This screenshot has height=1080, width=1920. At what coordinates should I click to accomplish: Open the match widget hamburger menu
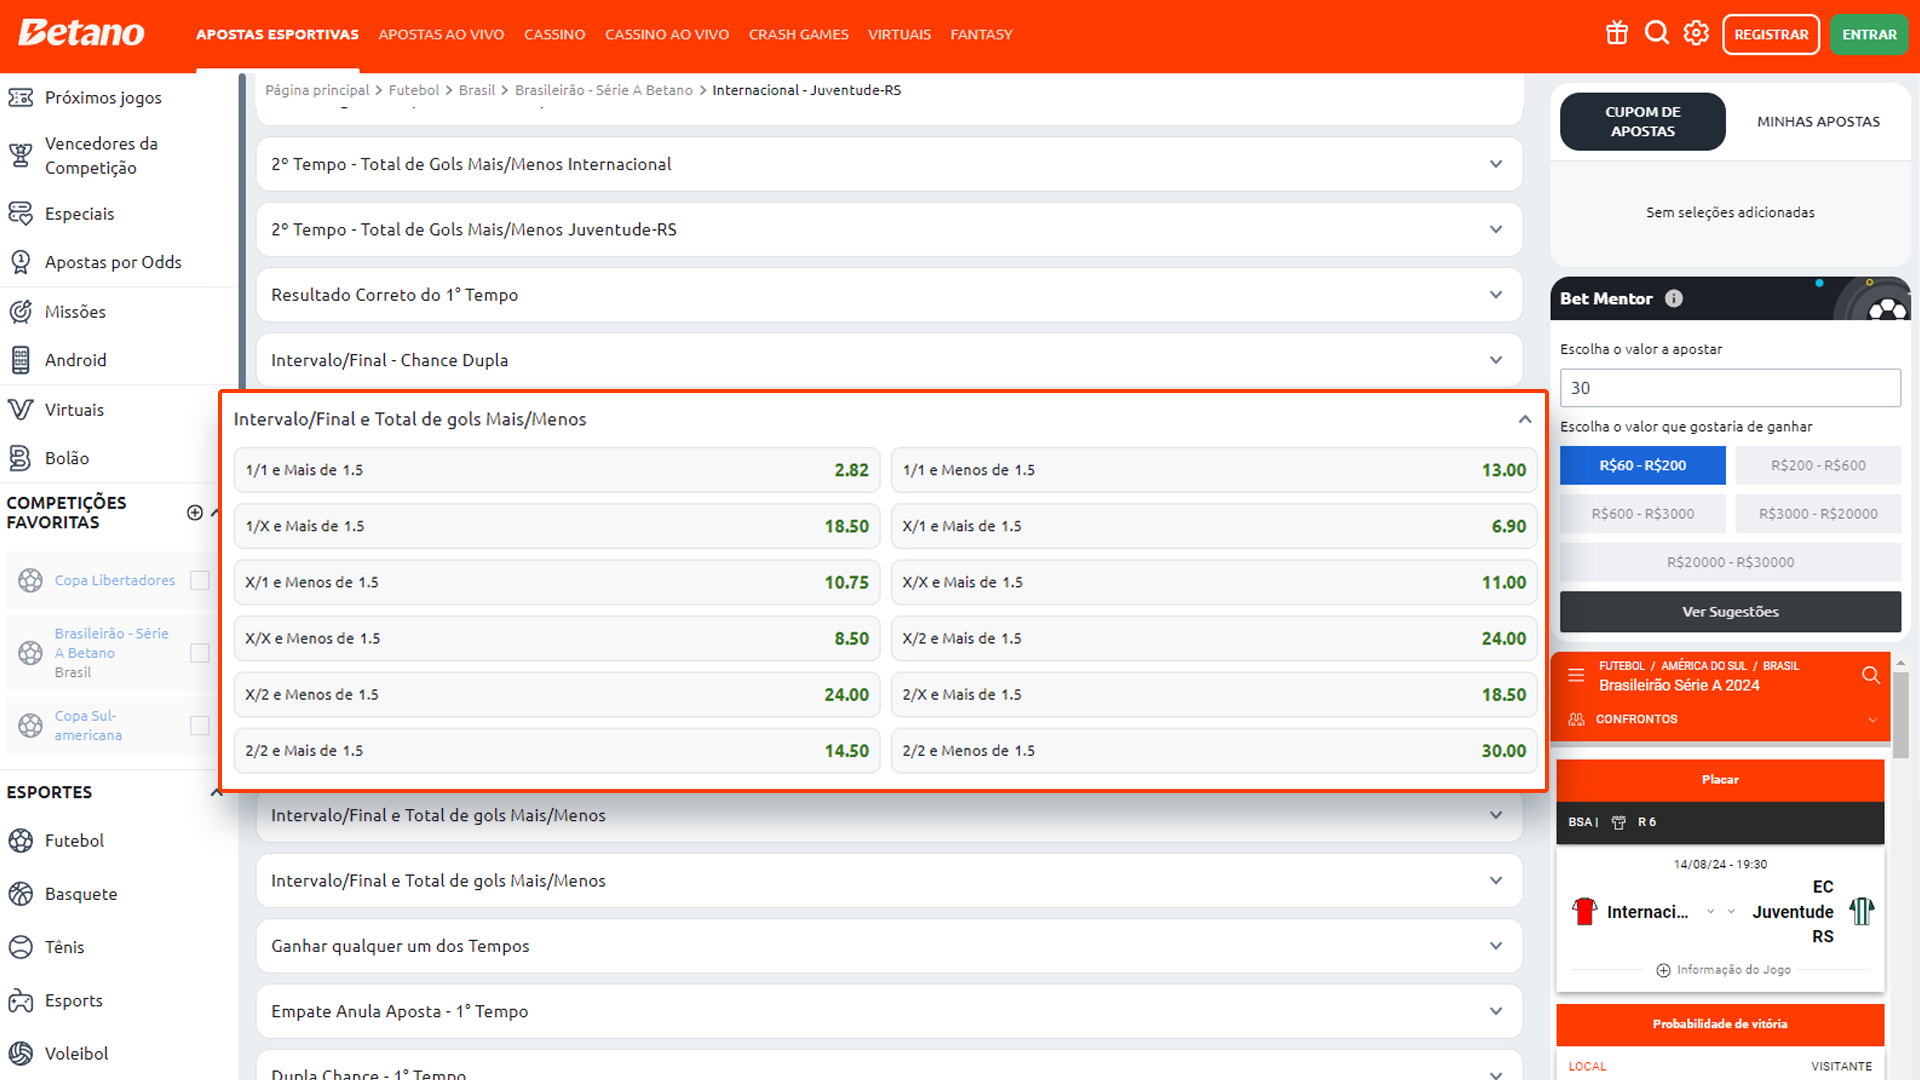coord(1576,675)
